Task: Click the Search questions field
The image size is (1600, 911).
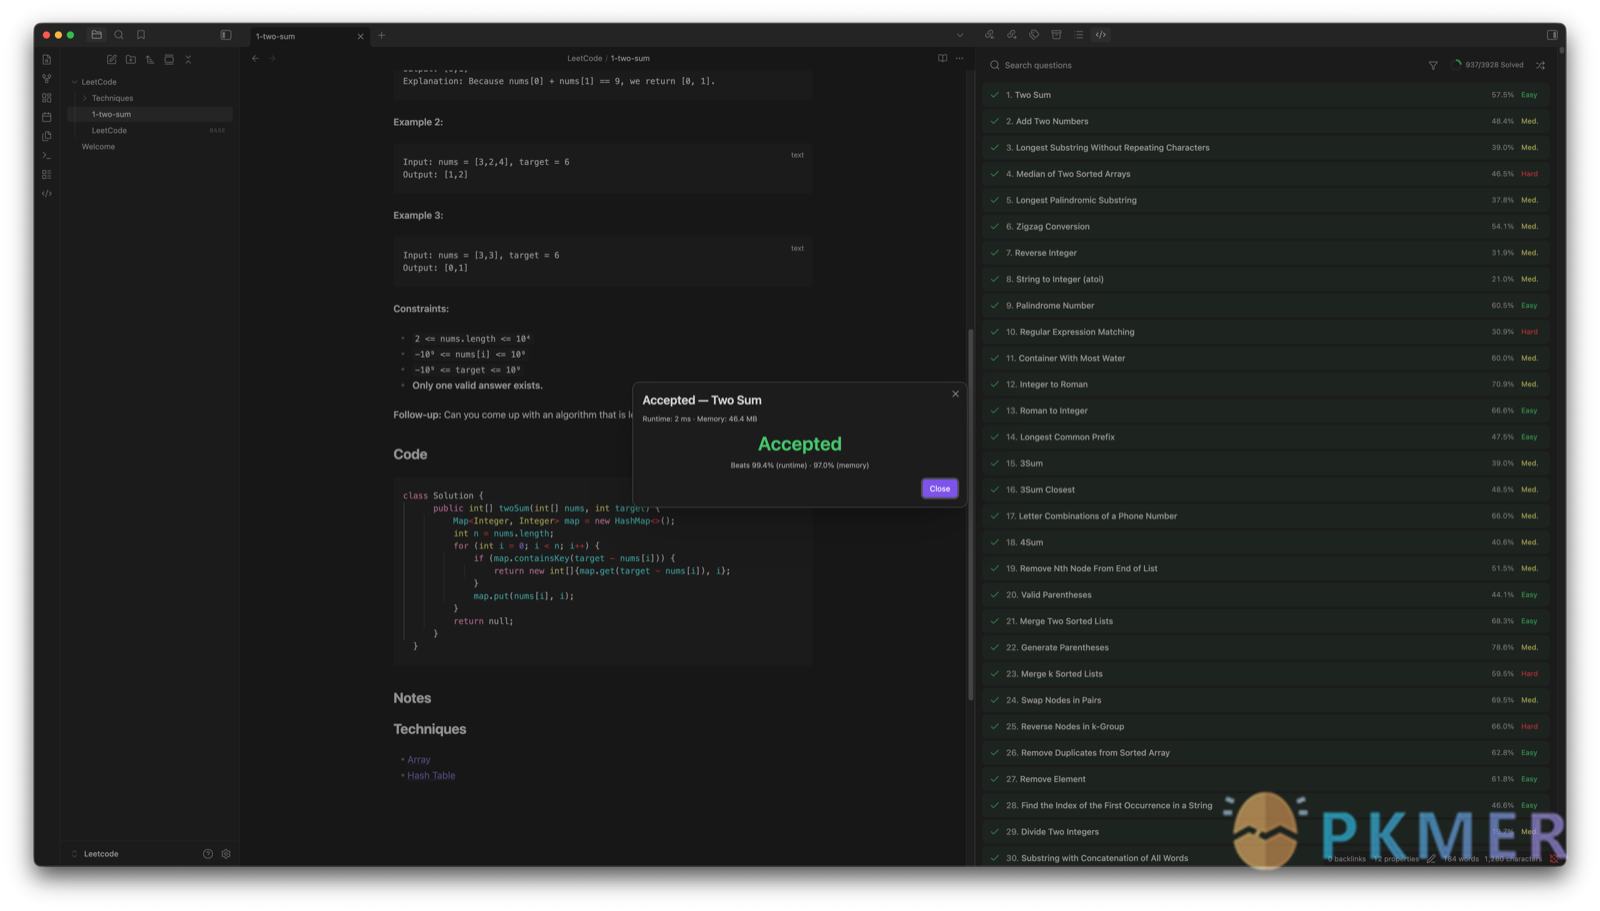Action: [x=1200, y=65]
